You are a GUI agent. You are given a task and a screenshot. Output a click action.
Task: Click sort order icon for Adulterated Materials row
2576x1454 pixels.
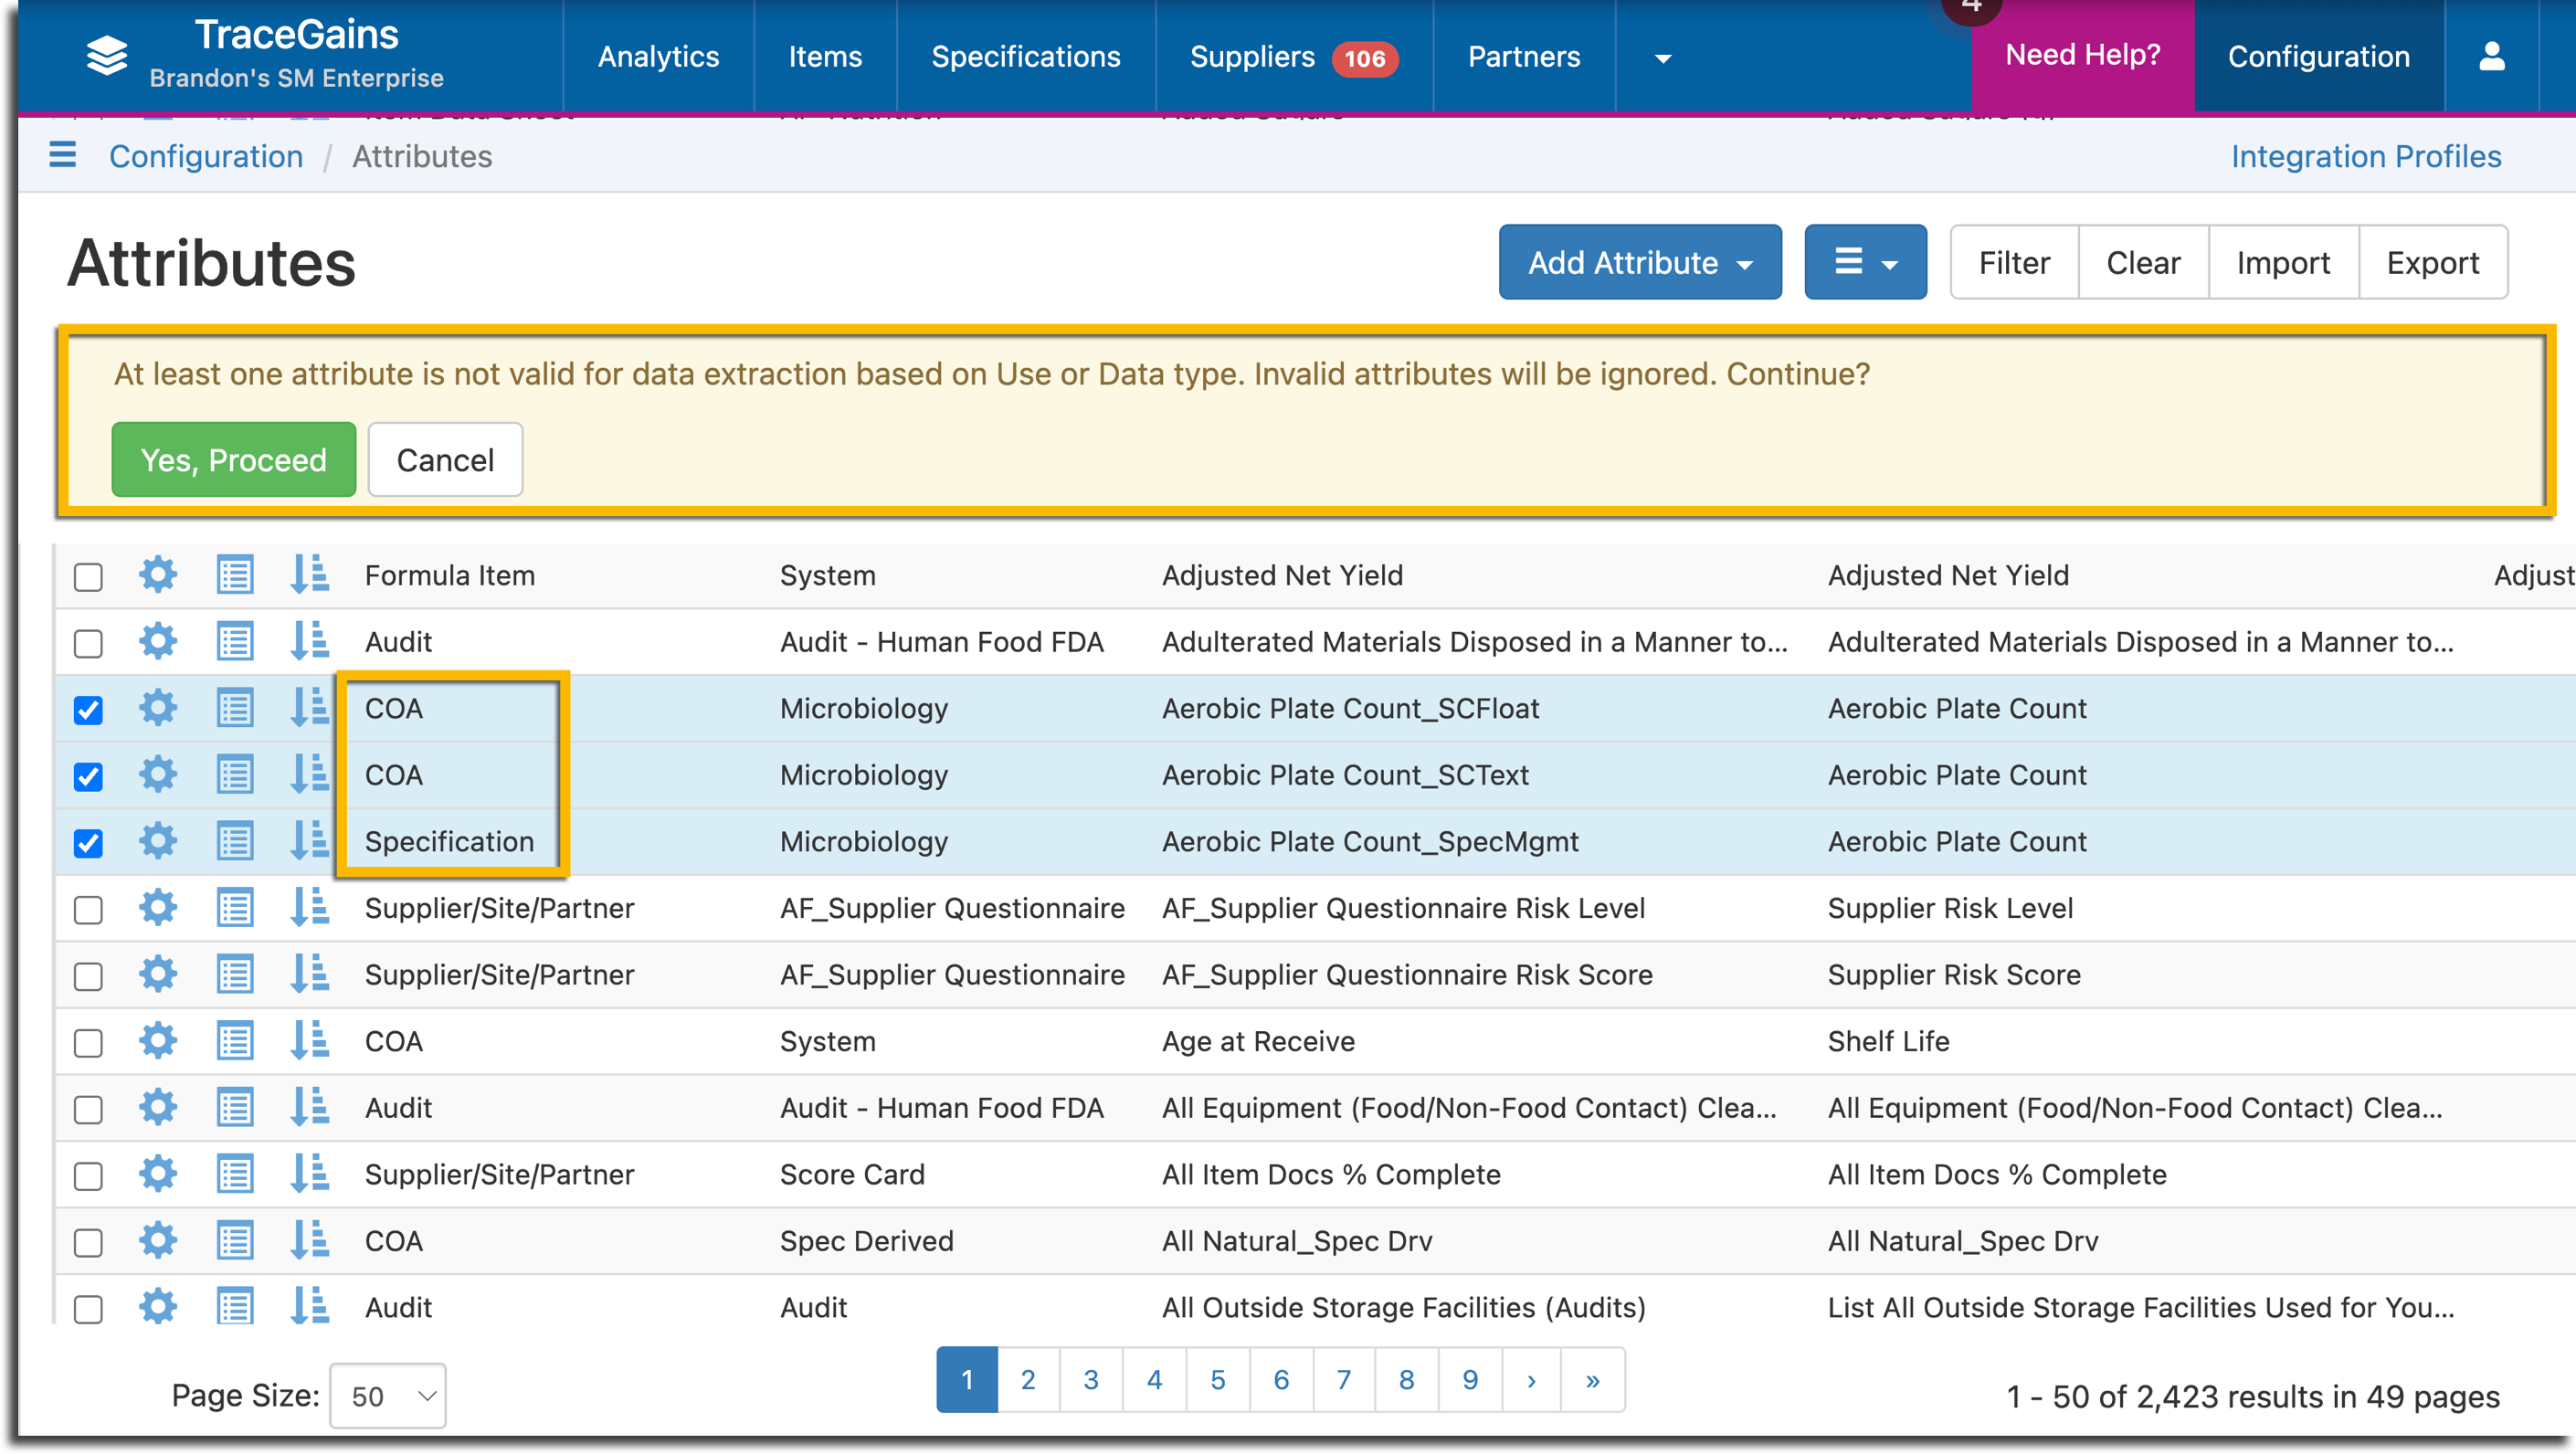pyautogui.click(x=309, y=642)
